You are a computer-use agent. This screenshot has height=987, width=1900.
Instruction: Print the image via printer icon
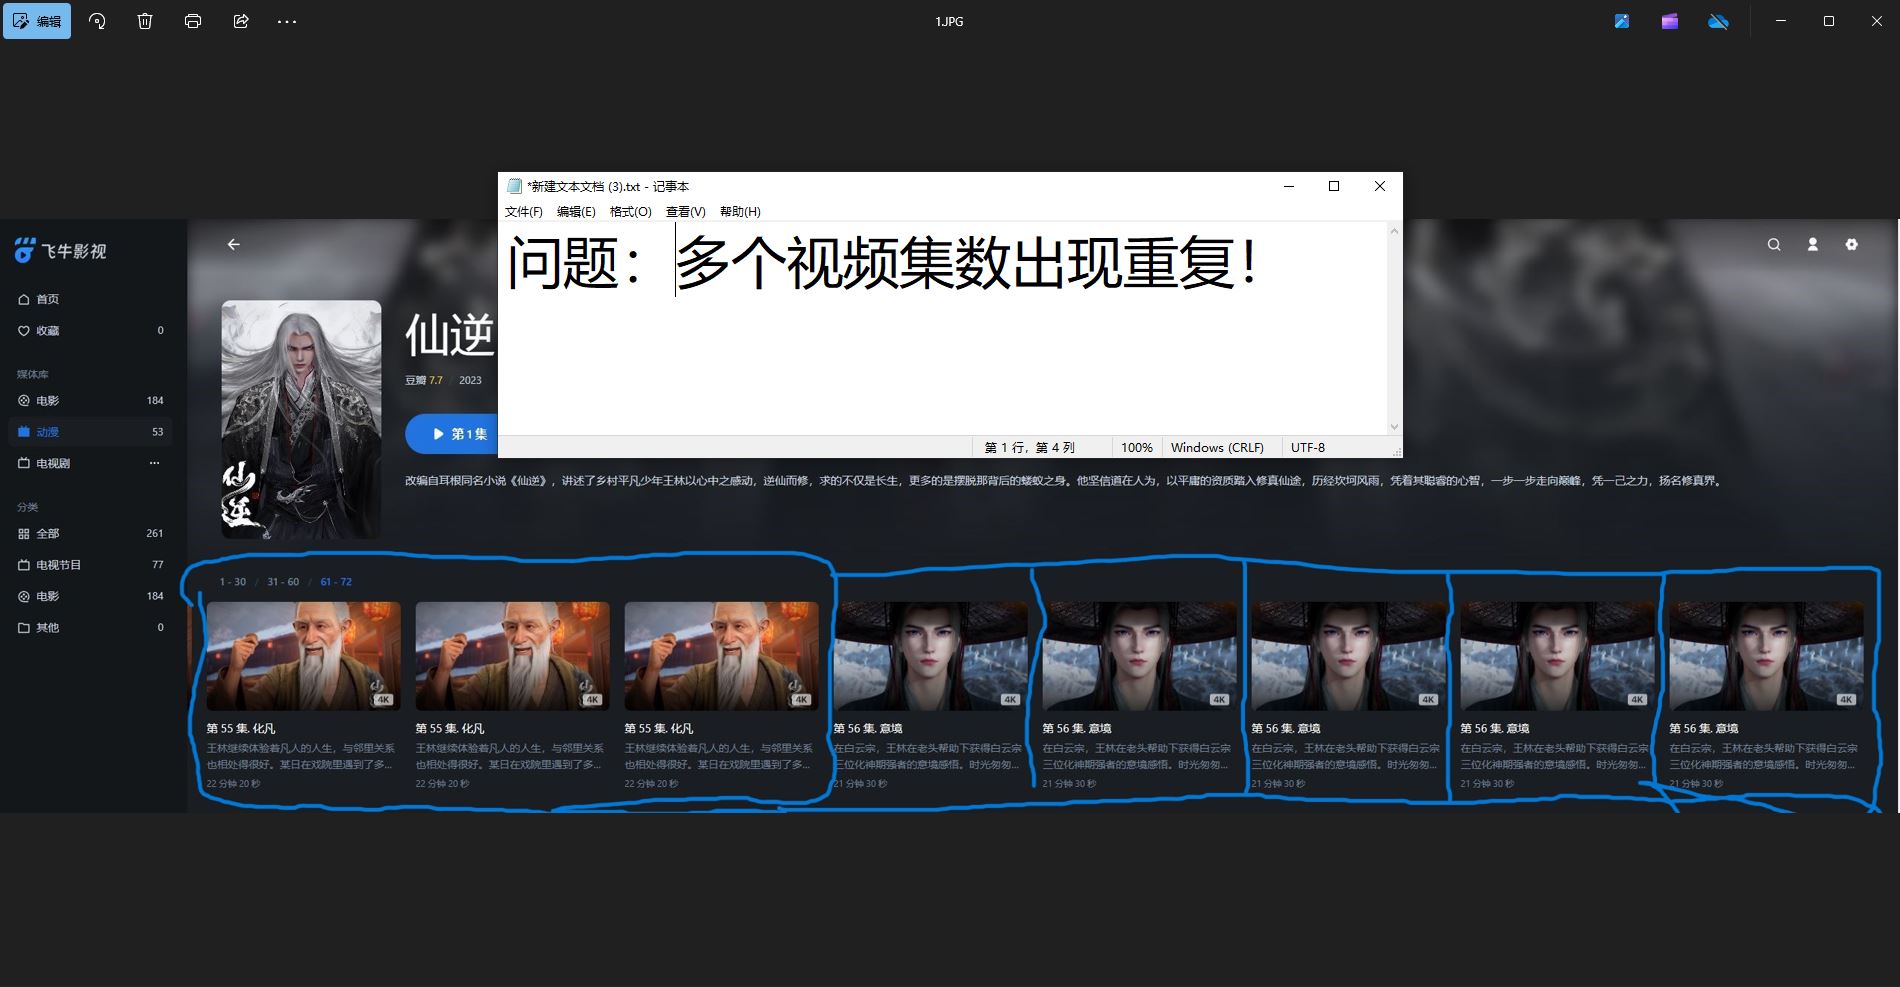pos(193,21)
